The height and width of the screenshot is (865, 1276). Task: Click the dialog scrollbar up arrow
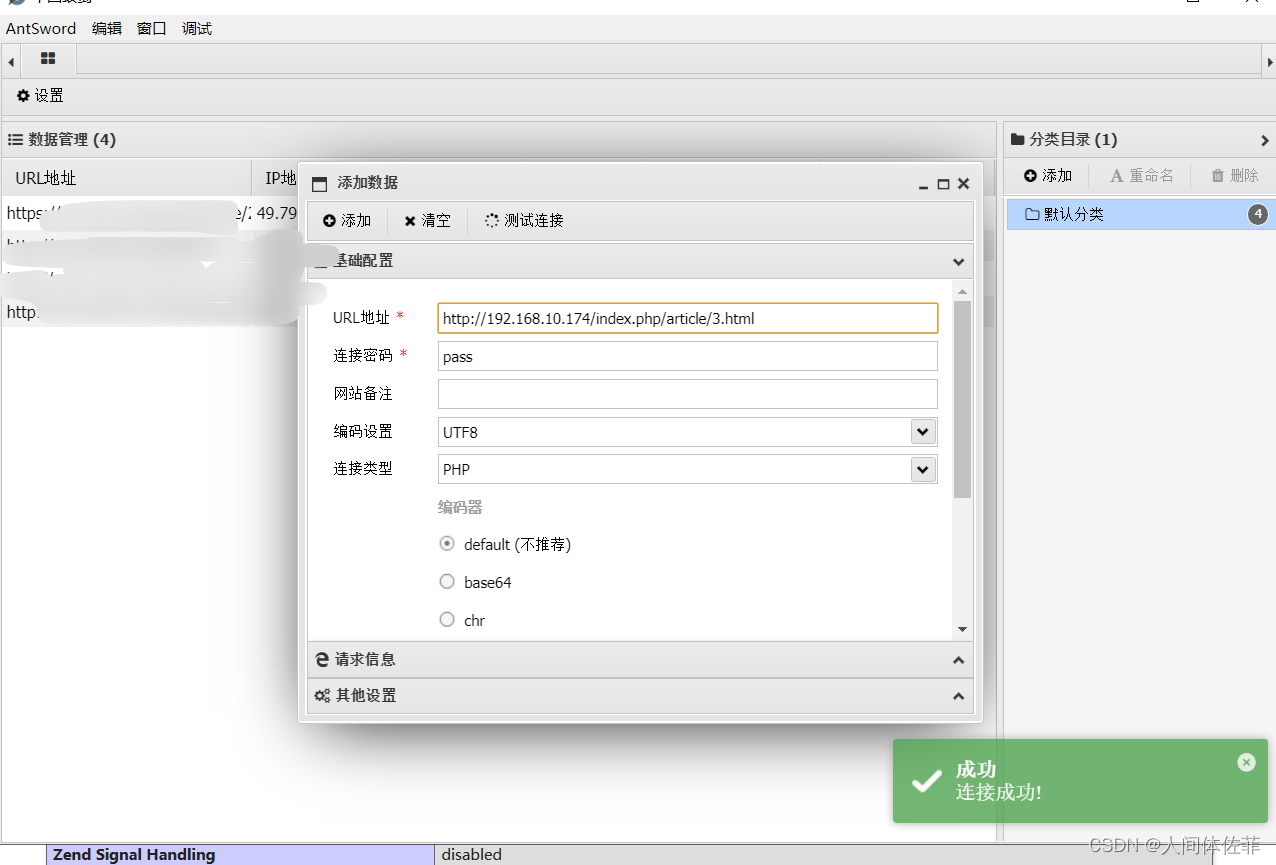(962, 292)
